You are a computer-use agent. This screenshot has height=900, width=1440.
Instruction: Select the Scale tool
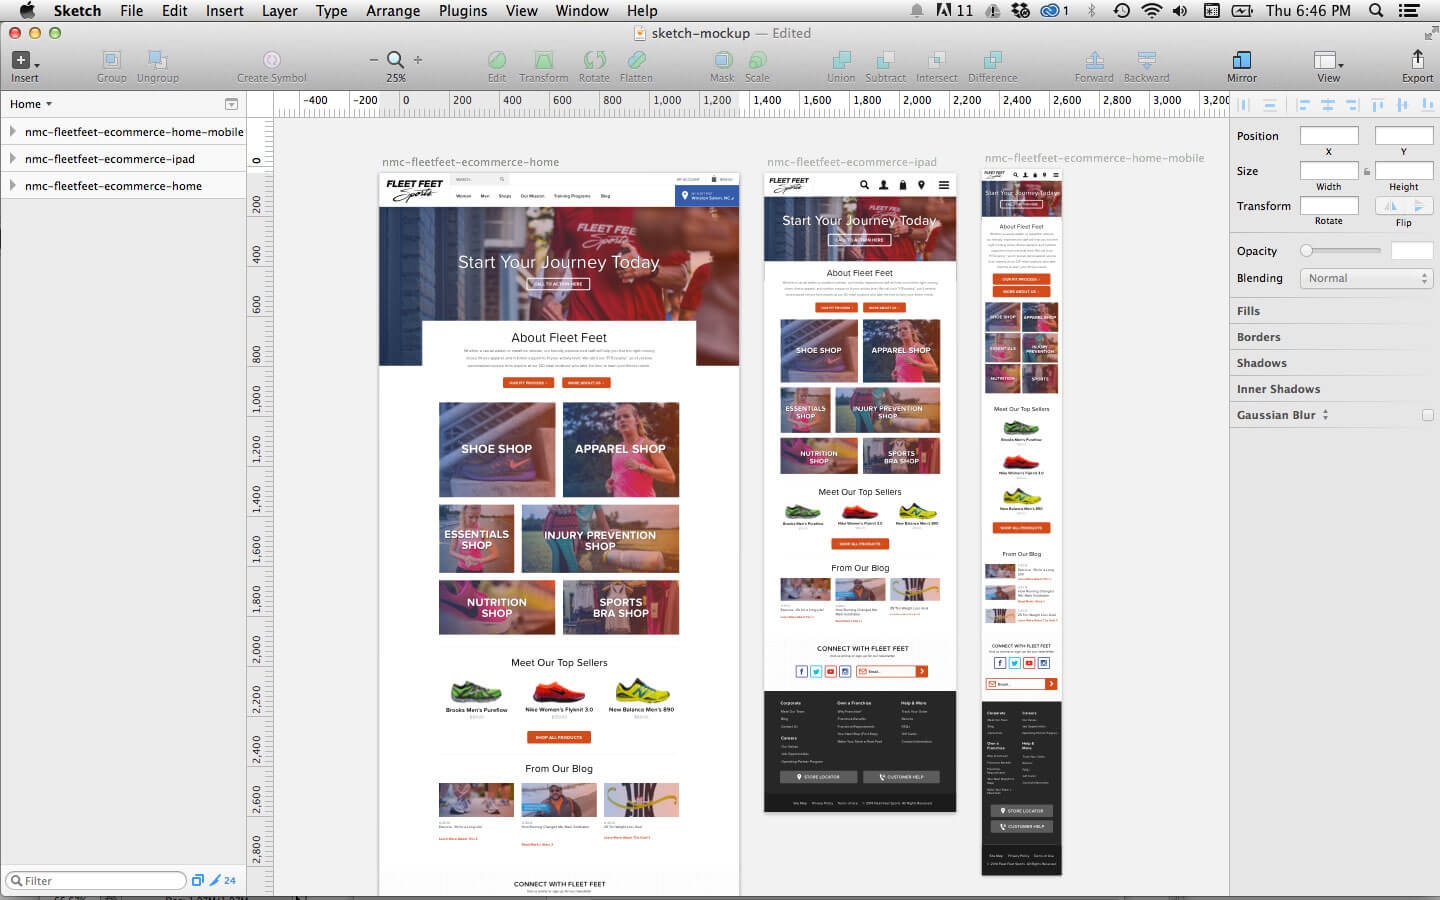point(757,60)
